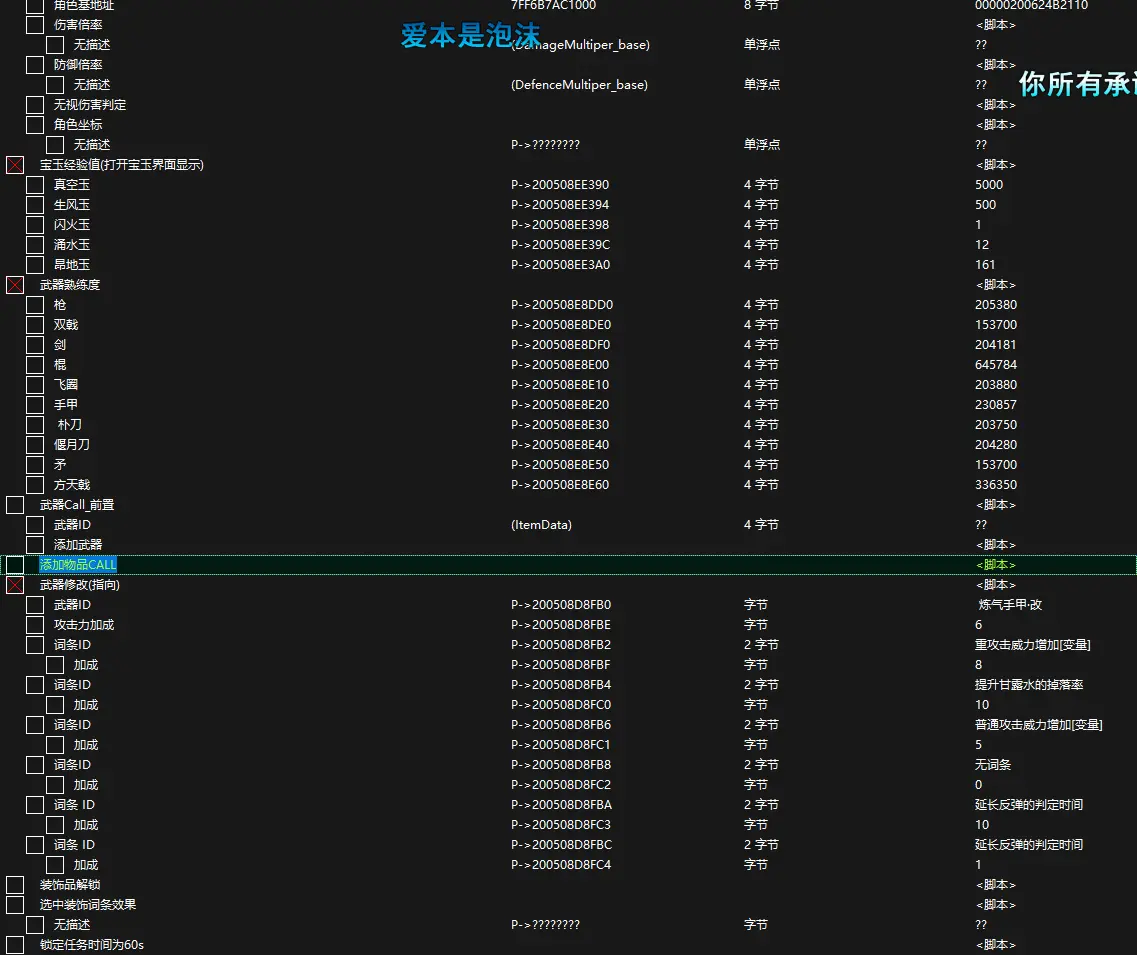Click the (DefenceMultiper_base) address cell
The image size is (1137, 955).
point(579,85)
